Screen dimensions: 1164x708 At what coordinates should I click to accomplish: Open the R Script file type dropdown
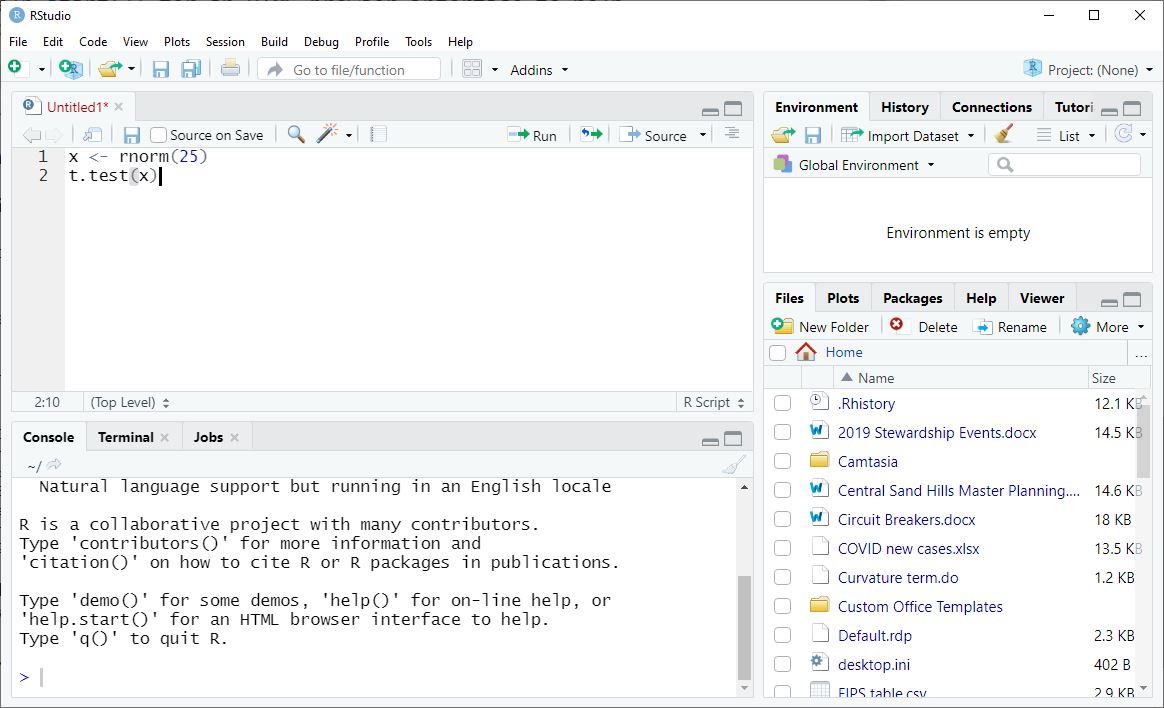point(712,401)
